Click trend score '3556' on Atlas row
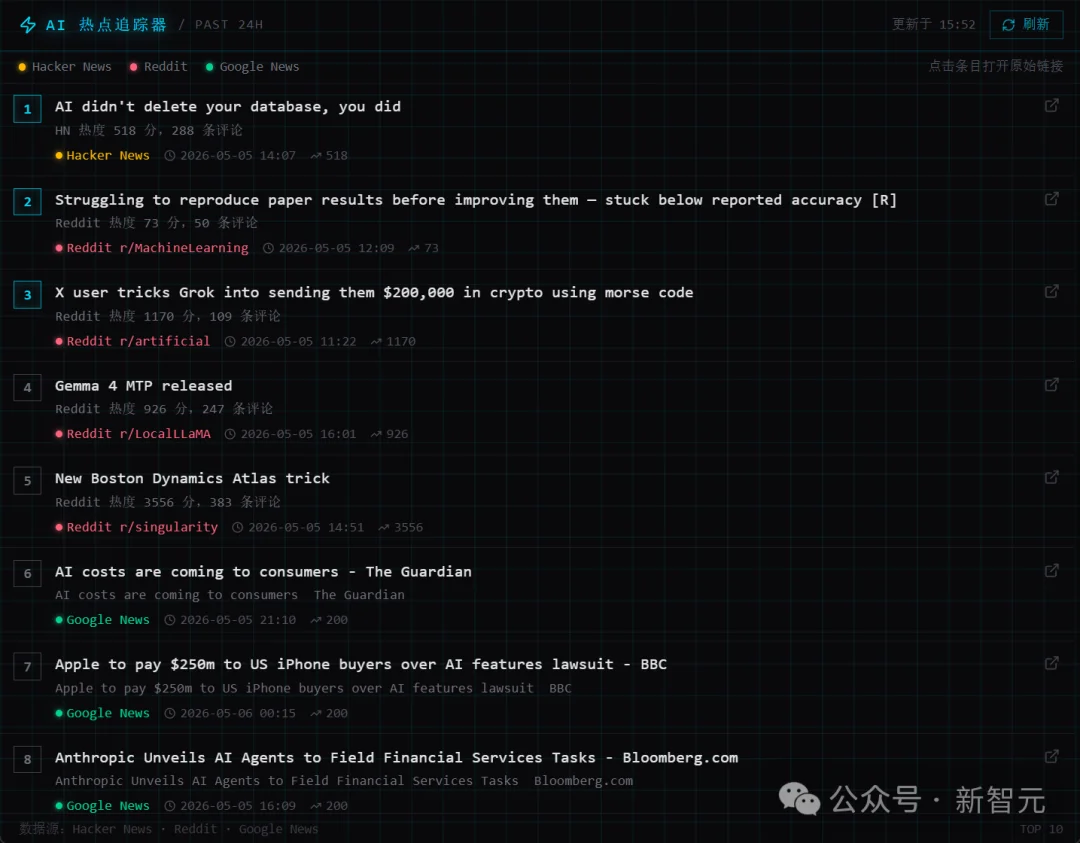The height and width of the screenshot is (843, 1080). 401,527
